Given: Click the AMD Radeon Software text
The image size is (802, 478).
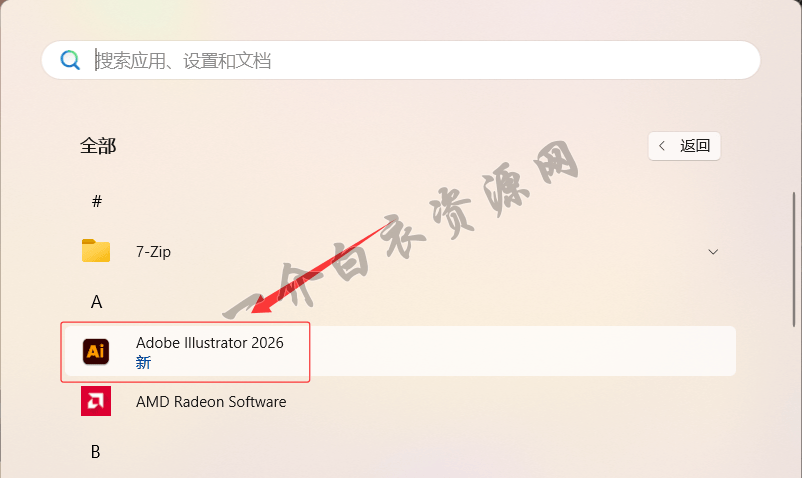Looking at the screenshot, I should pyautogui.click(x=211, y=402).
